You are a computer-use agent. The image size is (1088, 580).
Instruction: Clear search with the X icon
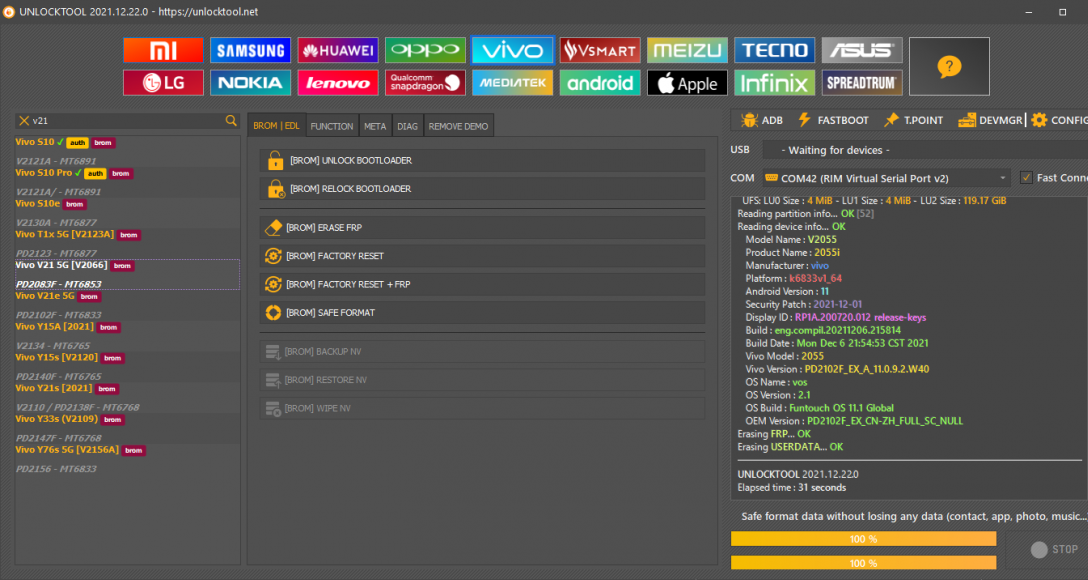pyautogui.click(x=24, y=121)
